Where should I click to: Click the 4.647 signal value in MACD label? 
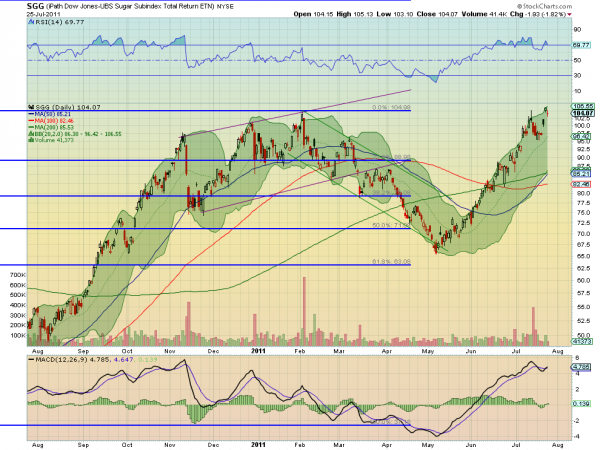123,360
